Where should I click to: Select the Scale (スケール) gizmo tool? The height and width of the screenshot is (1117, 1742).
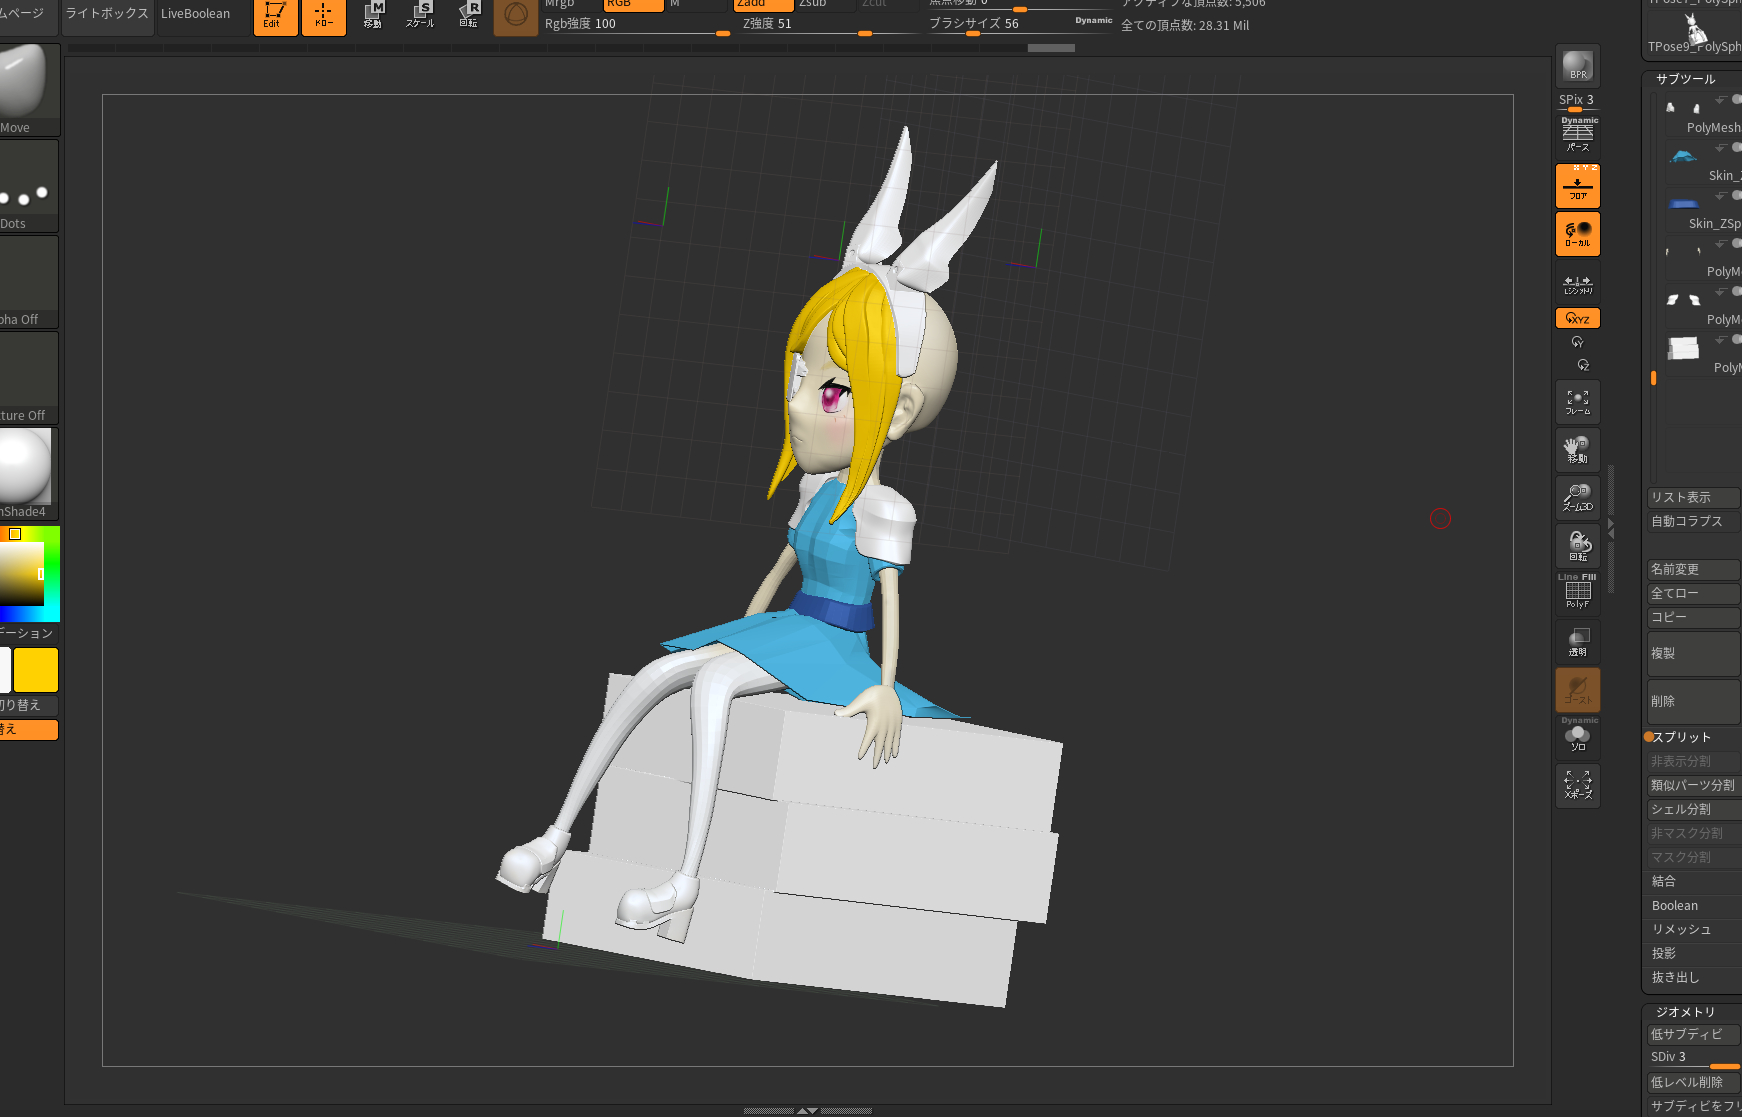[420, 15]
